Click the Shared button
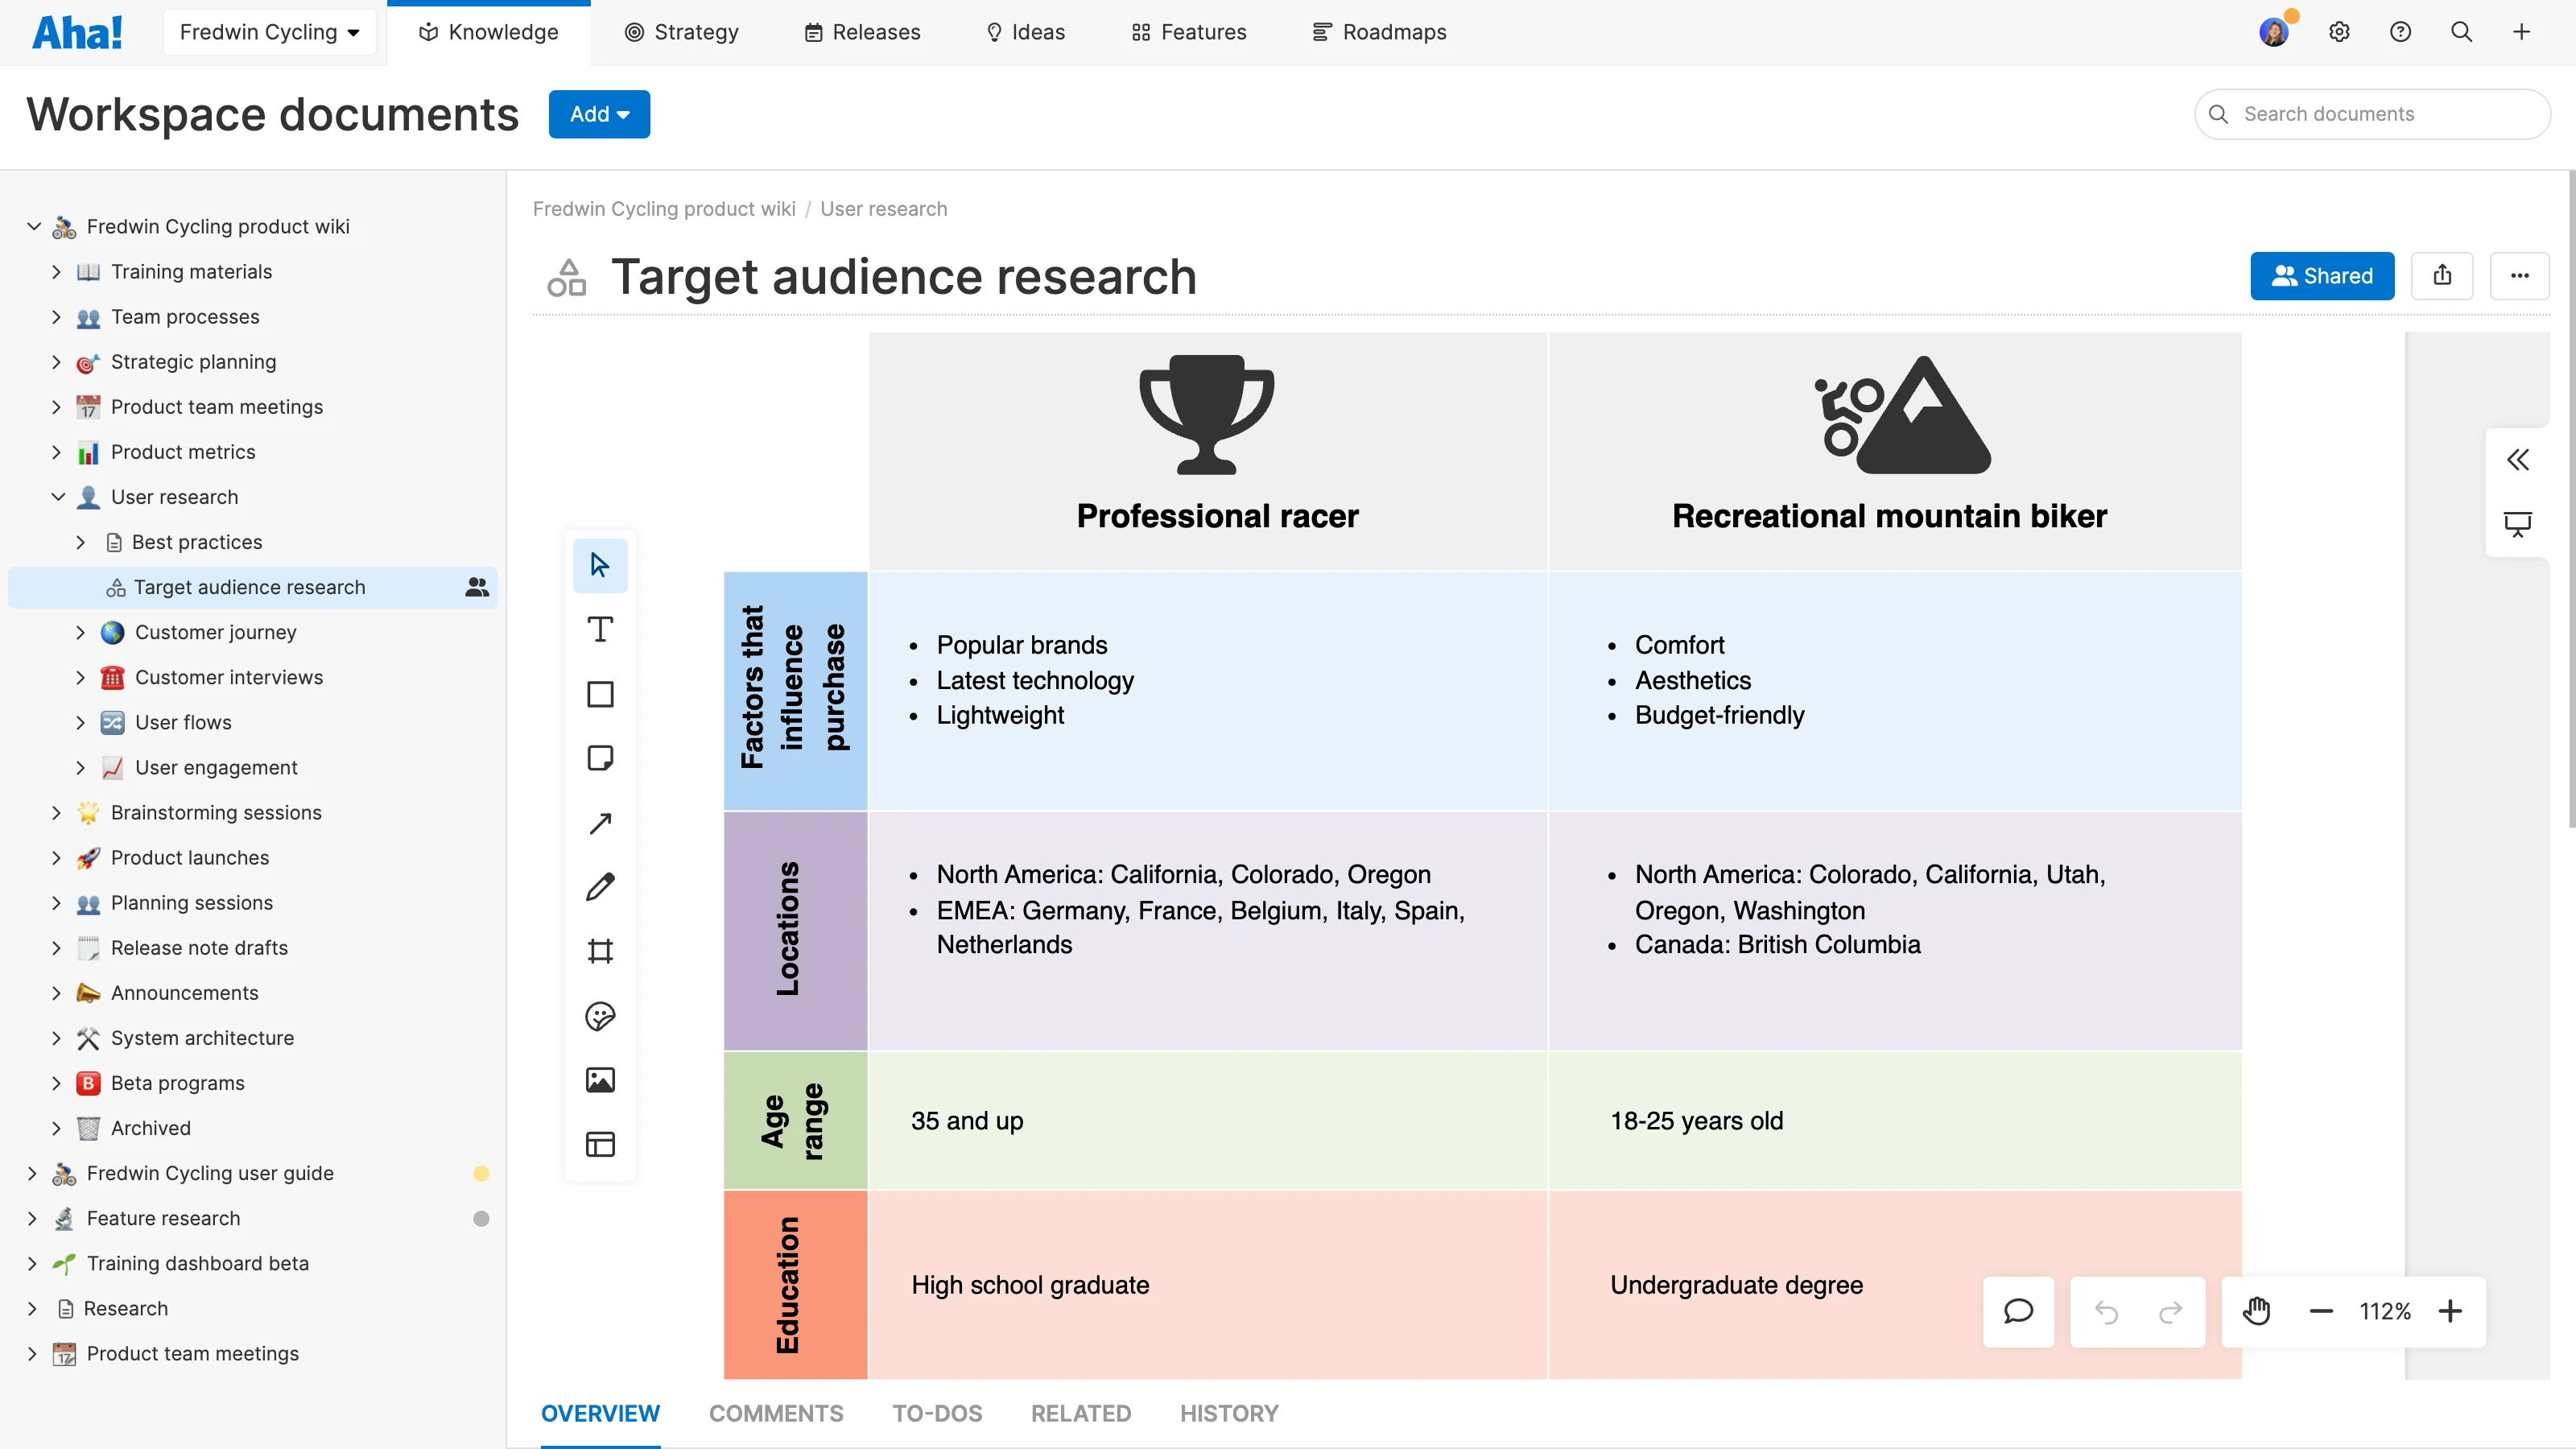The image size is (2576, 1449). pyautogui.click(x=2321, y=276)
